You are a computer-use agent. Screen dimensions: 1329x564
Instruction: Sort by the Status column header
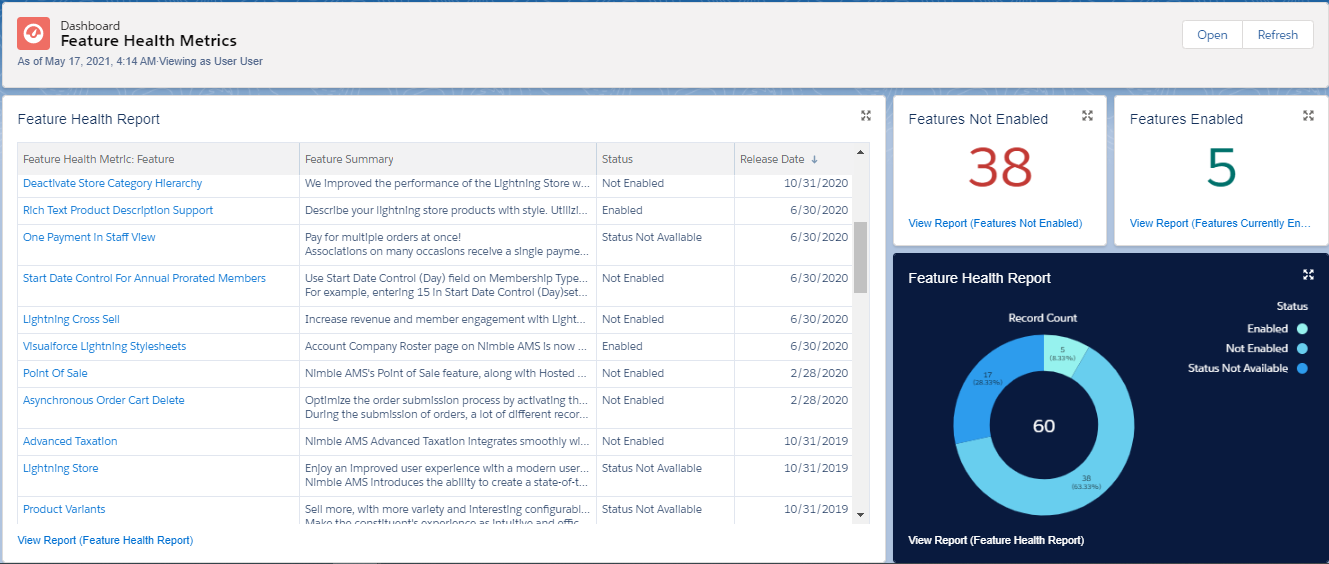pos(617,159)
